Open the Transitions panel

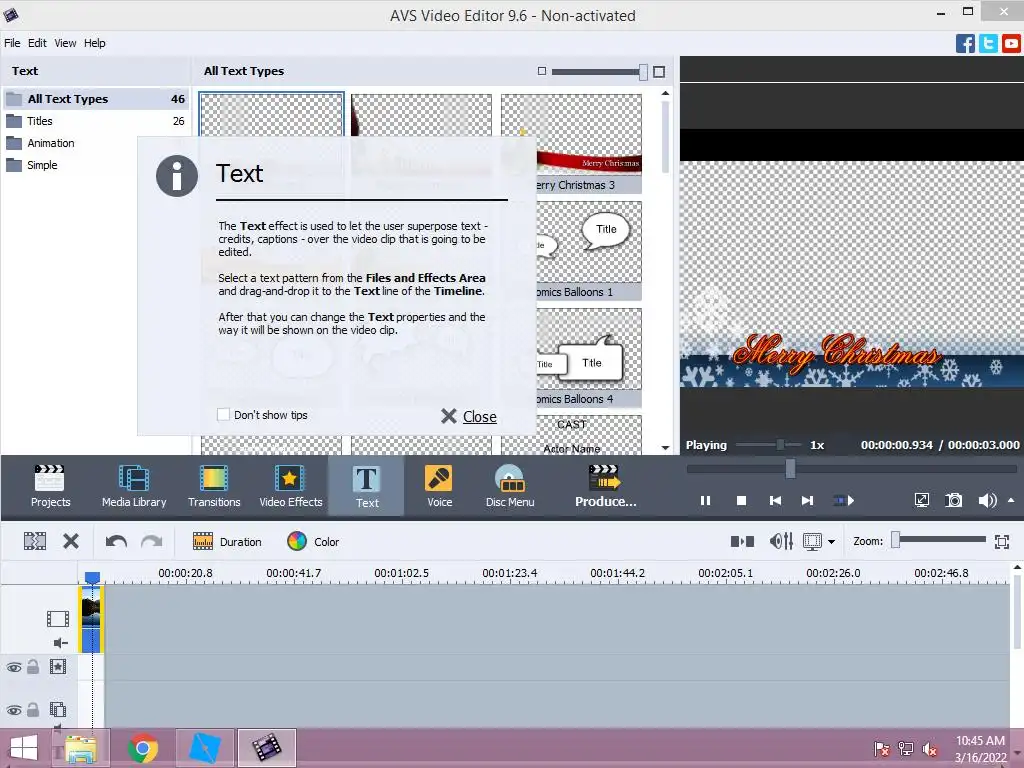pos(214,486)
